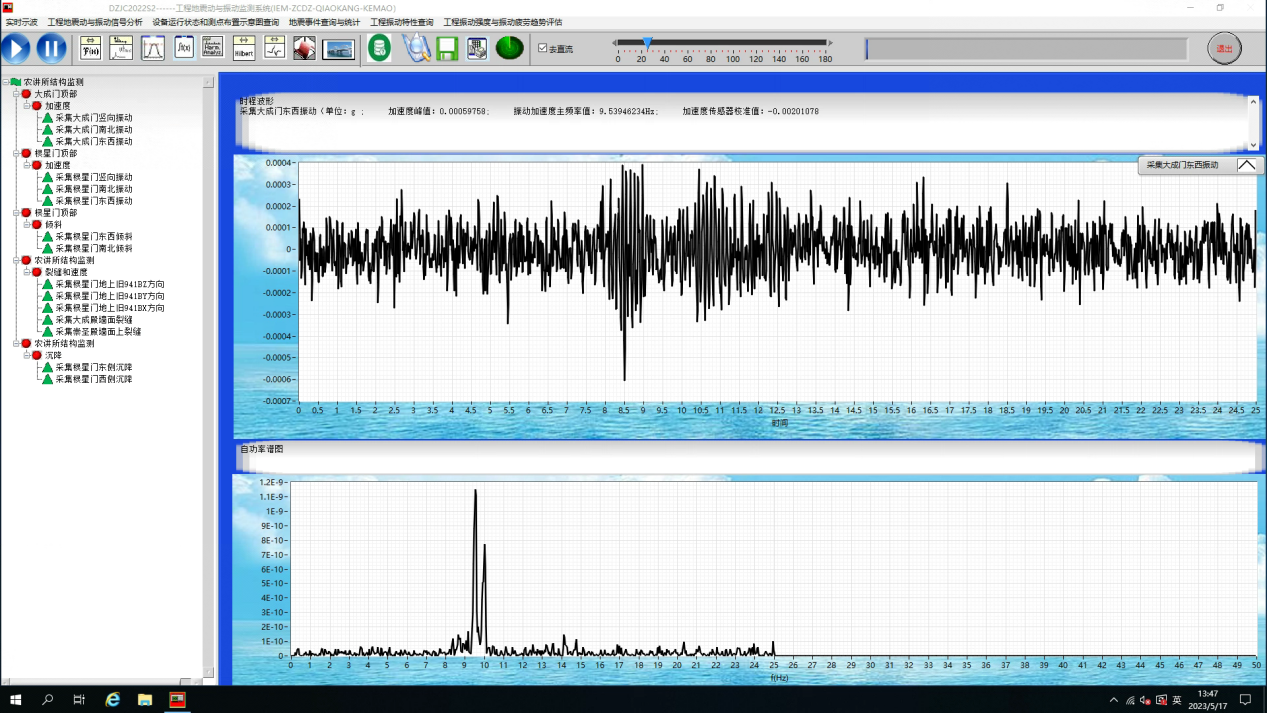1267x713 pixels.
Task: Click the Harmonic Analyzer toolbar icon
Action: pyautogui.click(x=213, y=48)
